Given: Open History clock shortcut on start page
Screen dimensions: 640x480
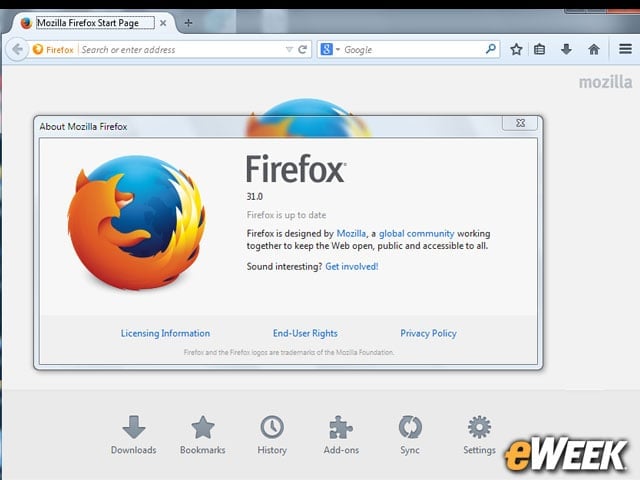Looking at the screenshot, I should pos(272,427).
